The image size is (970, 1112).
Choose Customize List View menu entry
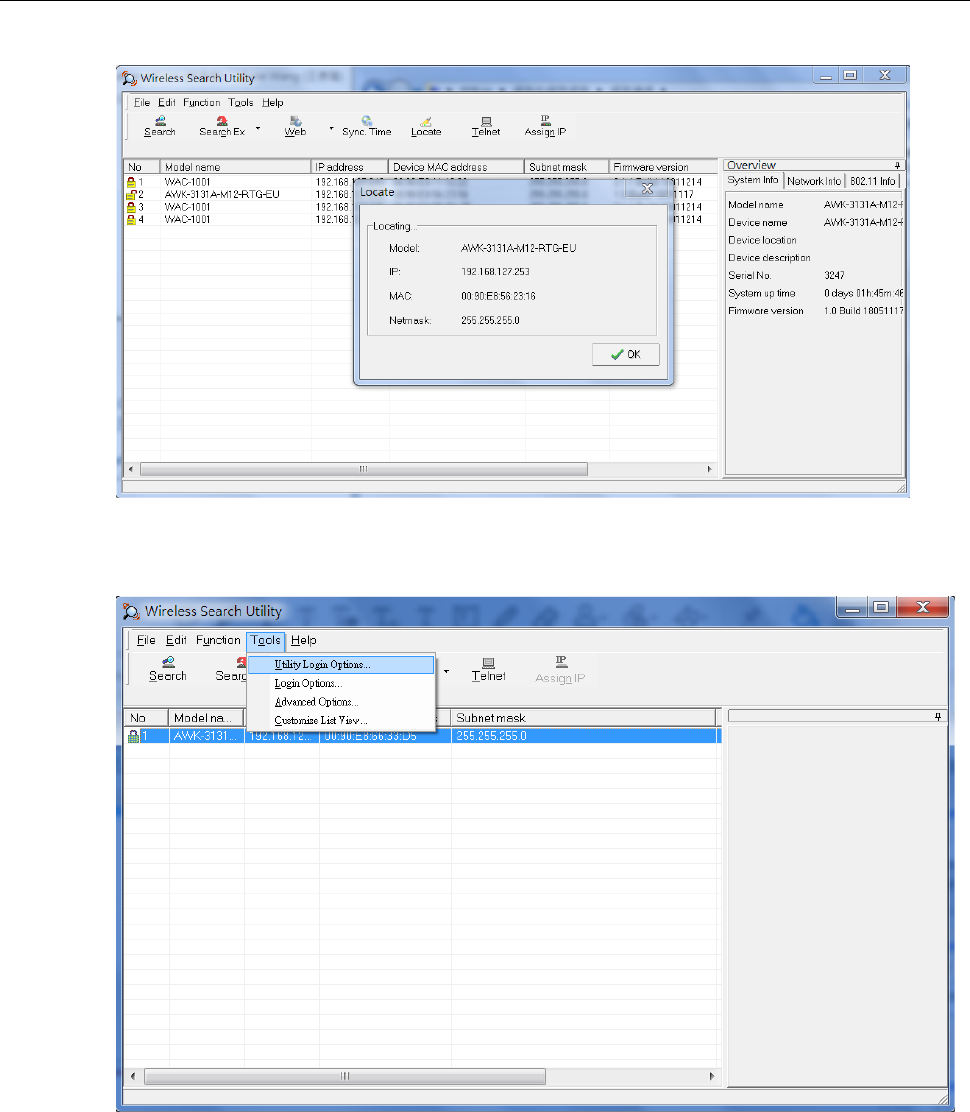click(341, 721)
